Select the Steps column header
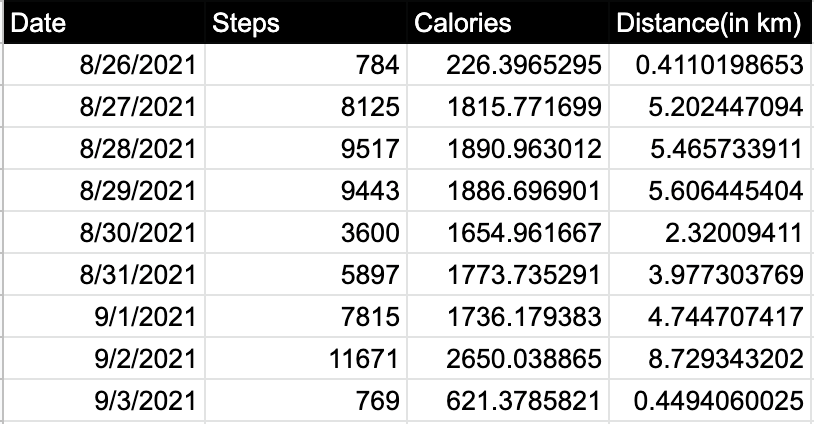Screen dimensions: 814x424 pos(306,22)
